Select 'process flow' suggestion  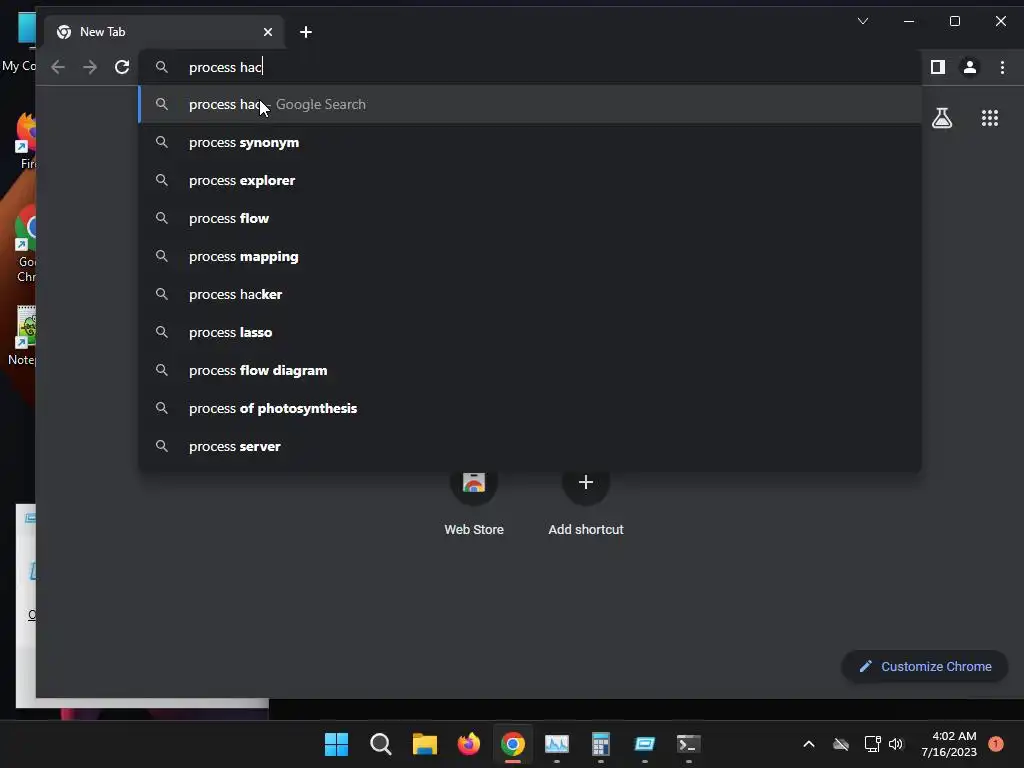click(x=530, y=218)
